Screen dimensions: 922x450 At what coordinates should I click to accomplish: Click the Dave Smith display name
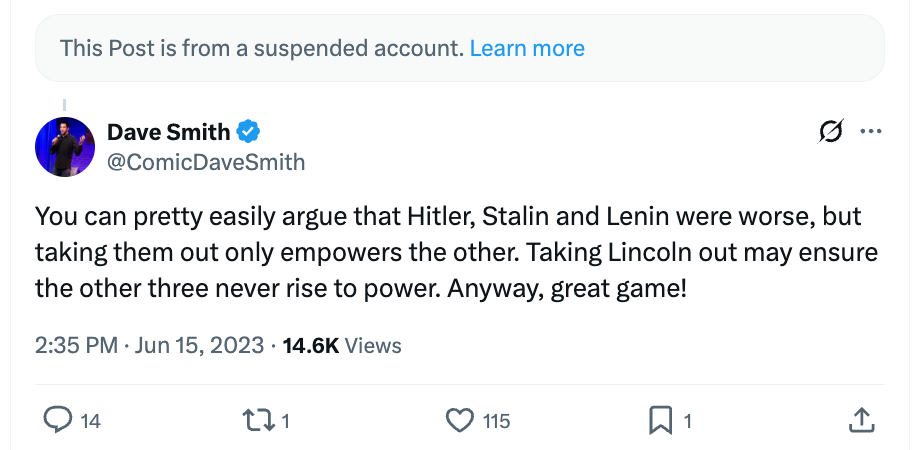coord(168,132)
